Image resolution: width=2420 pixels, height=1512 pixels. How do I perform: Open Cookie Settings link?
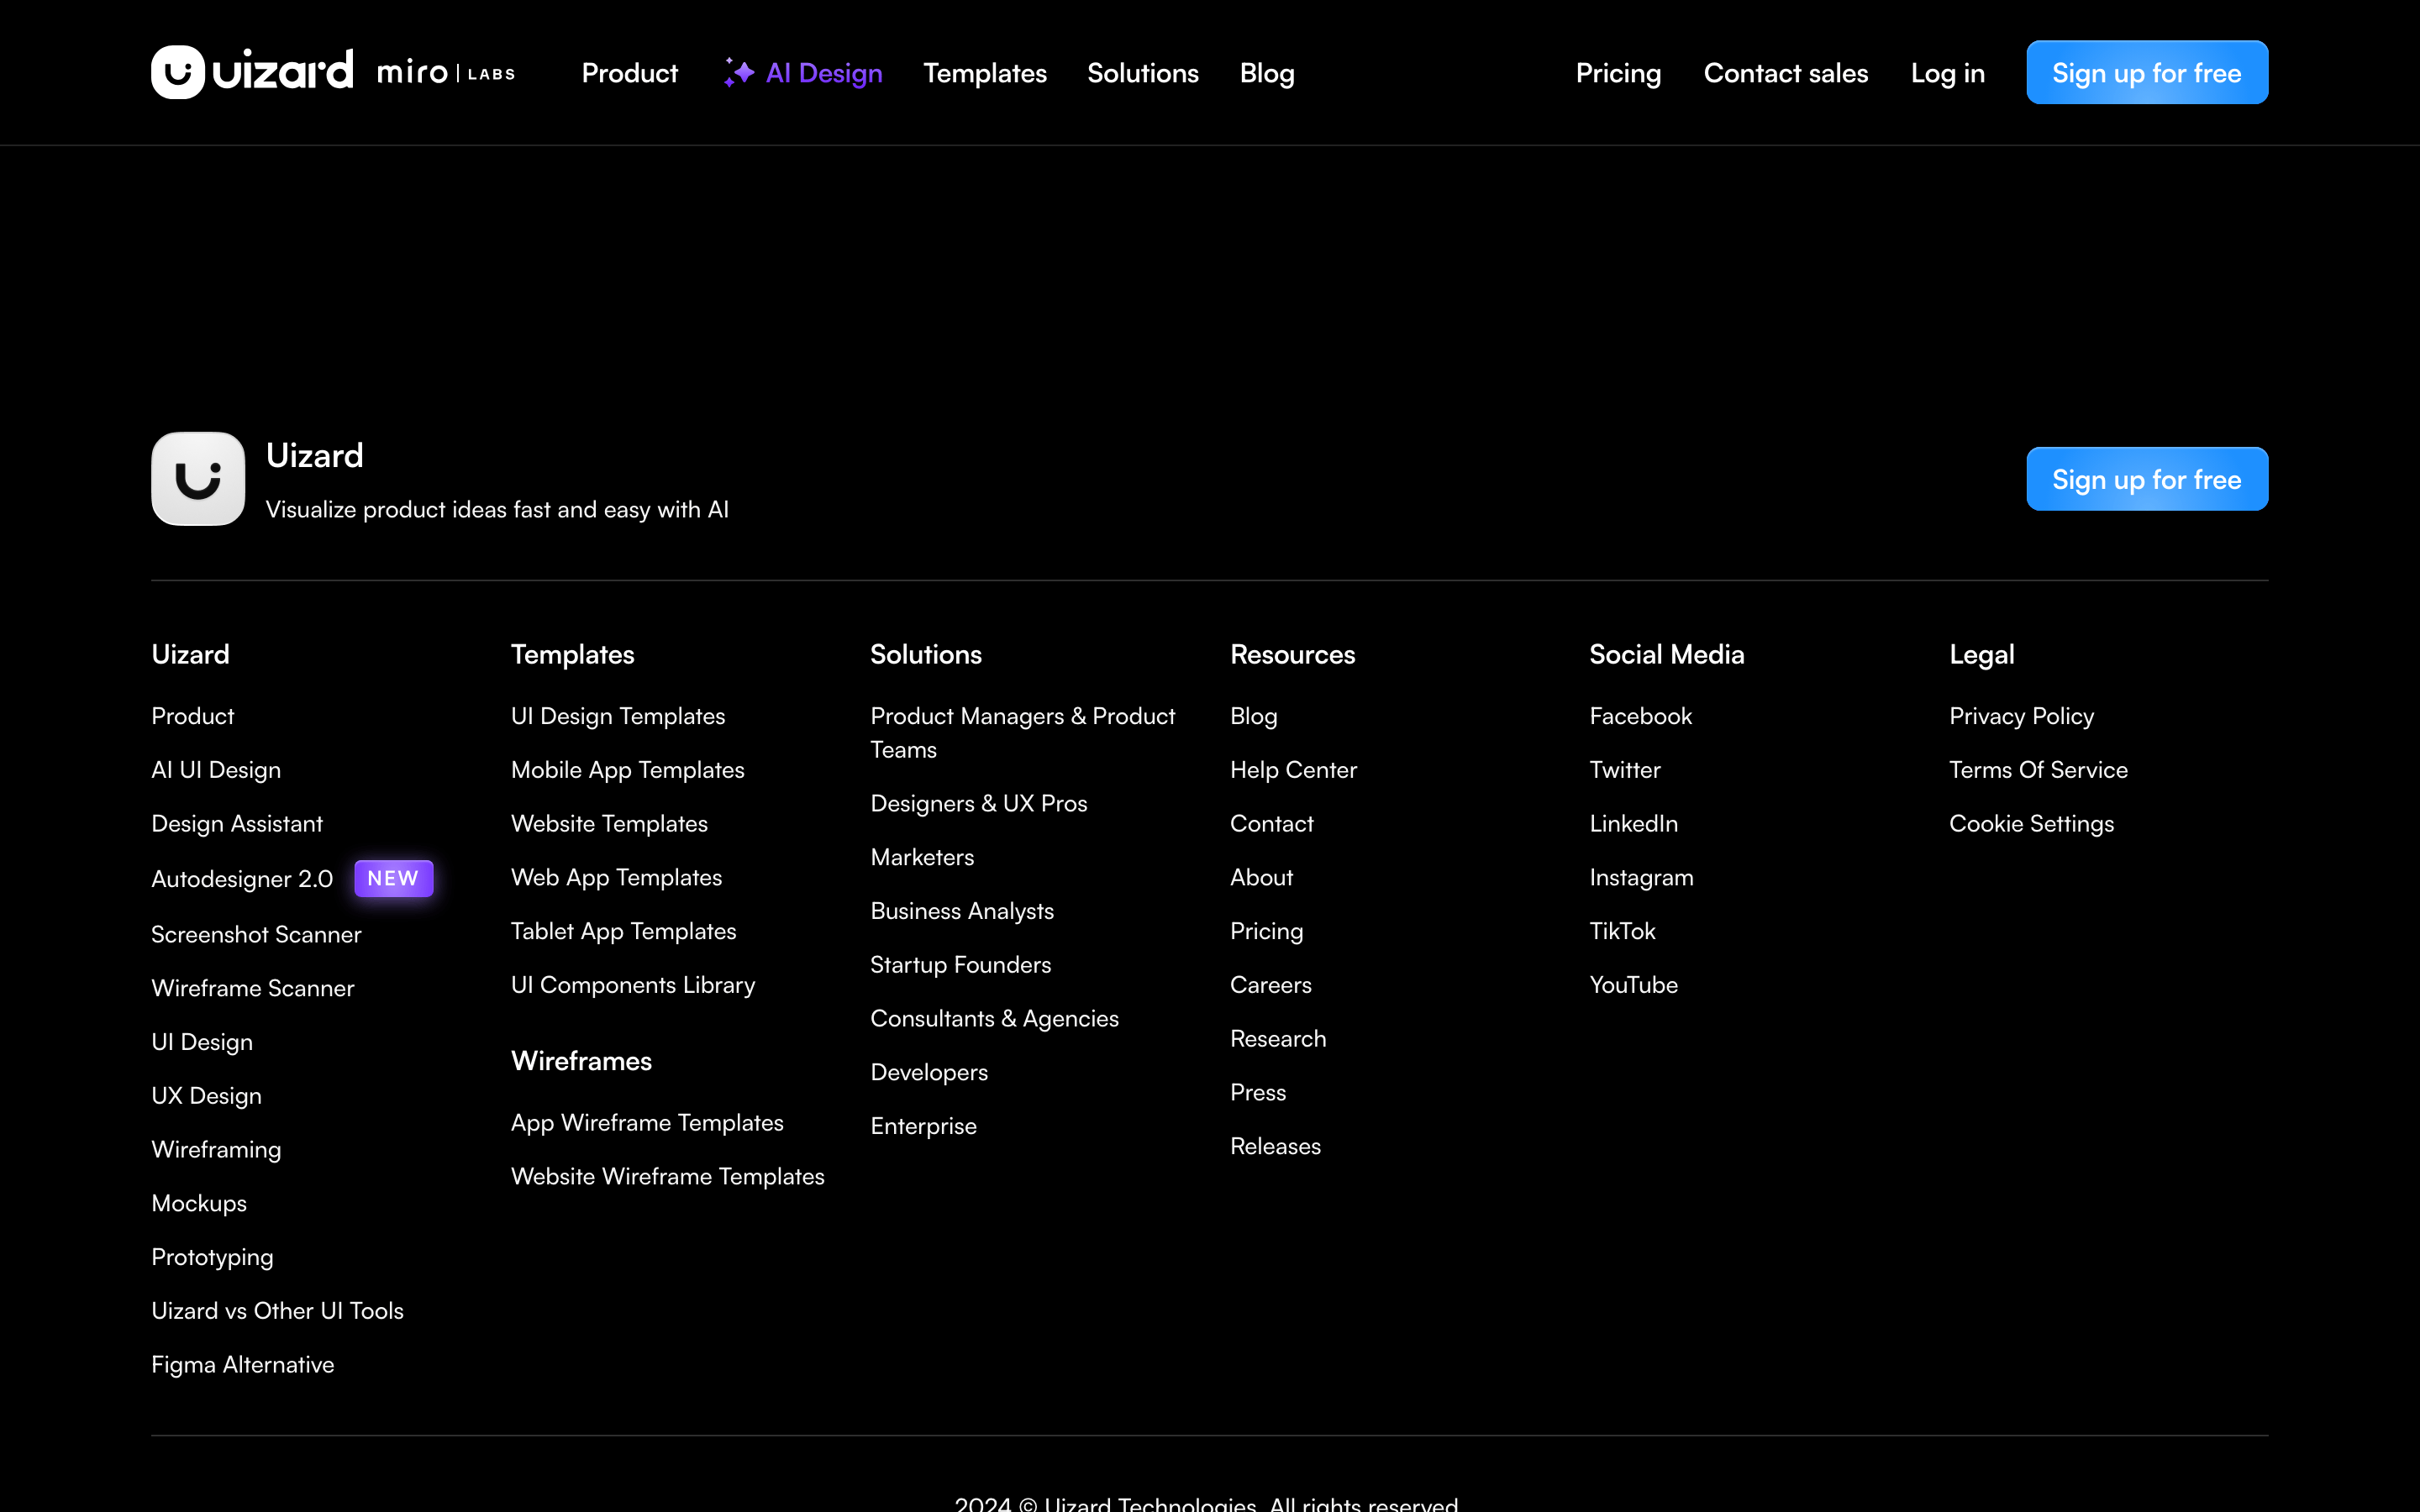pyautogui.click(x=2031, y=824)
